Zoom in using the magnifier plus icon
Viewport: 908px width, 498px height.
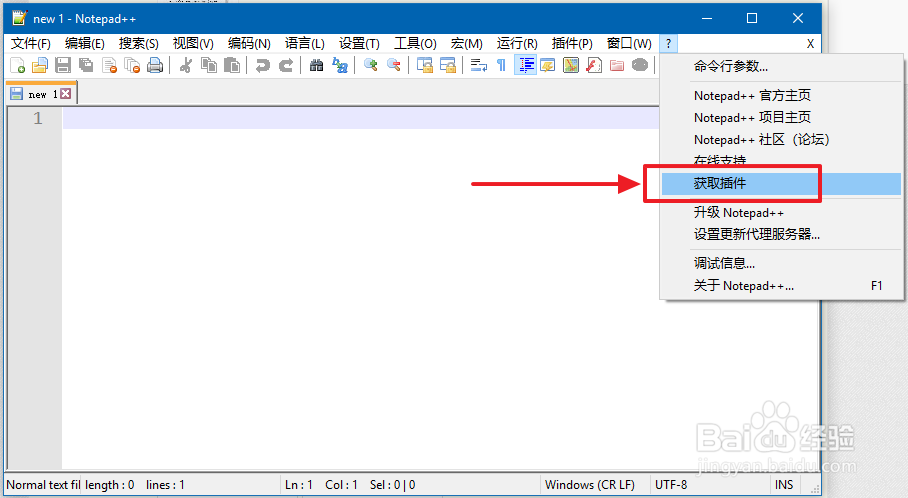(371, 65)
